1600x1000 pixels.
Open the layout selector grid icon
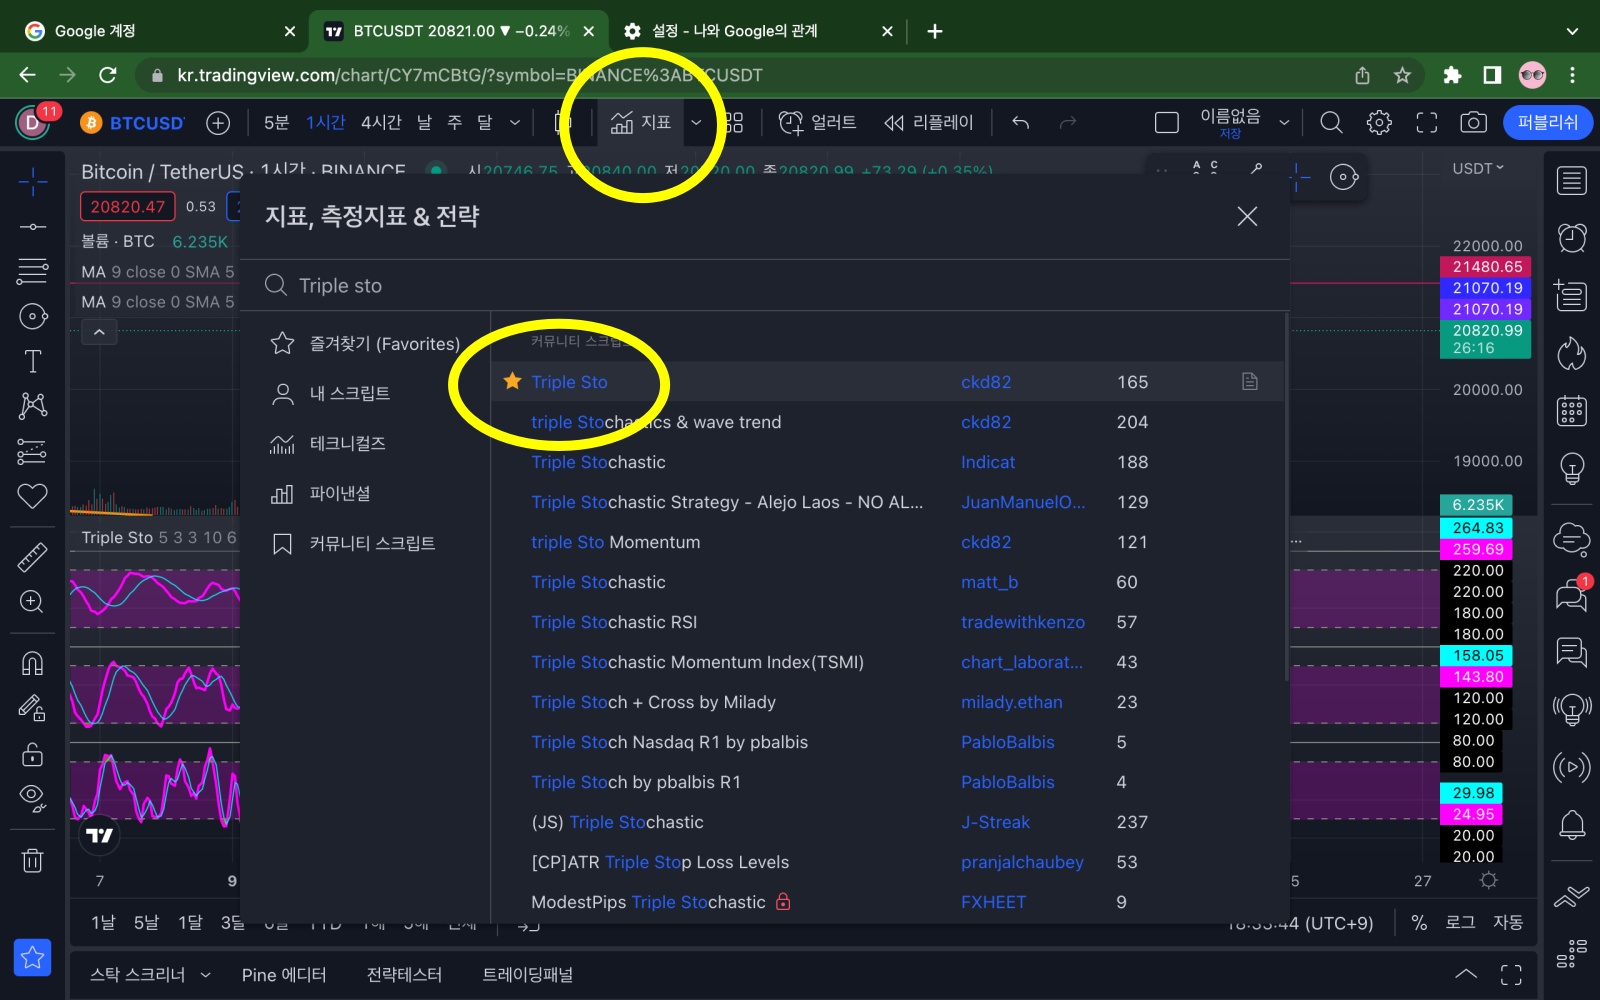734,122
